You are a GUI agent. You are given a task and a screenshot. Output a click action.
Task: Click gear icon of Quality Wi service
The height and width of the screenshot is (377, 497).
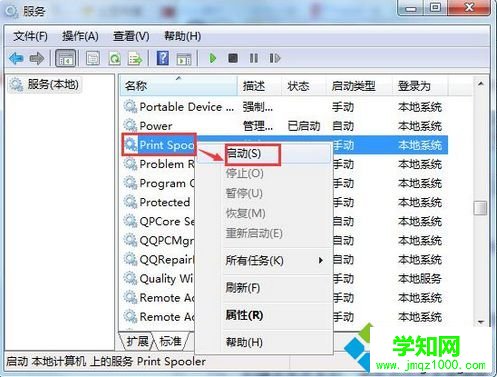point(130,278)
